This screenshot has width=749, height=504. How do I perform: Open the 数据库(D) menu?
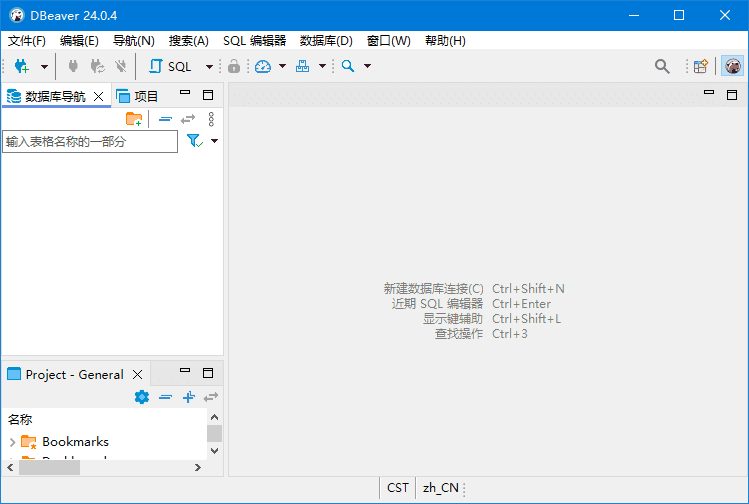(326, 41)
